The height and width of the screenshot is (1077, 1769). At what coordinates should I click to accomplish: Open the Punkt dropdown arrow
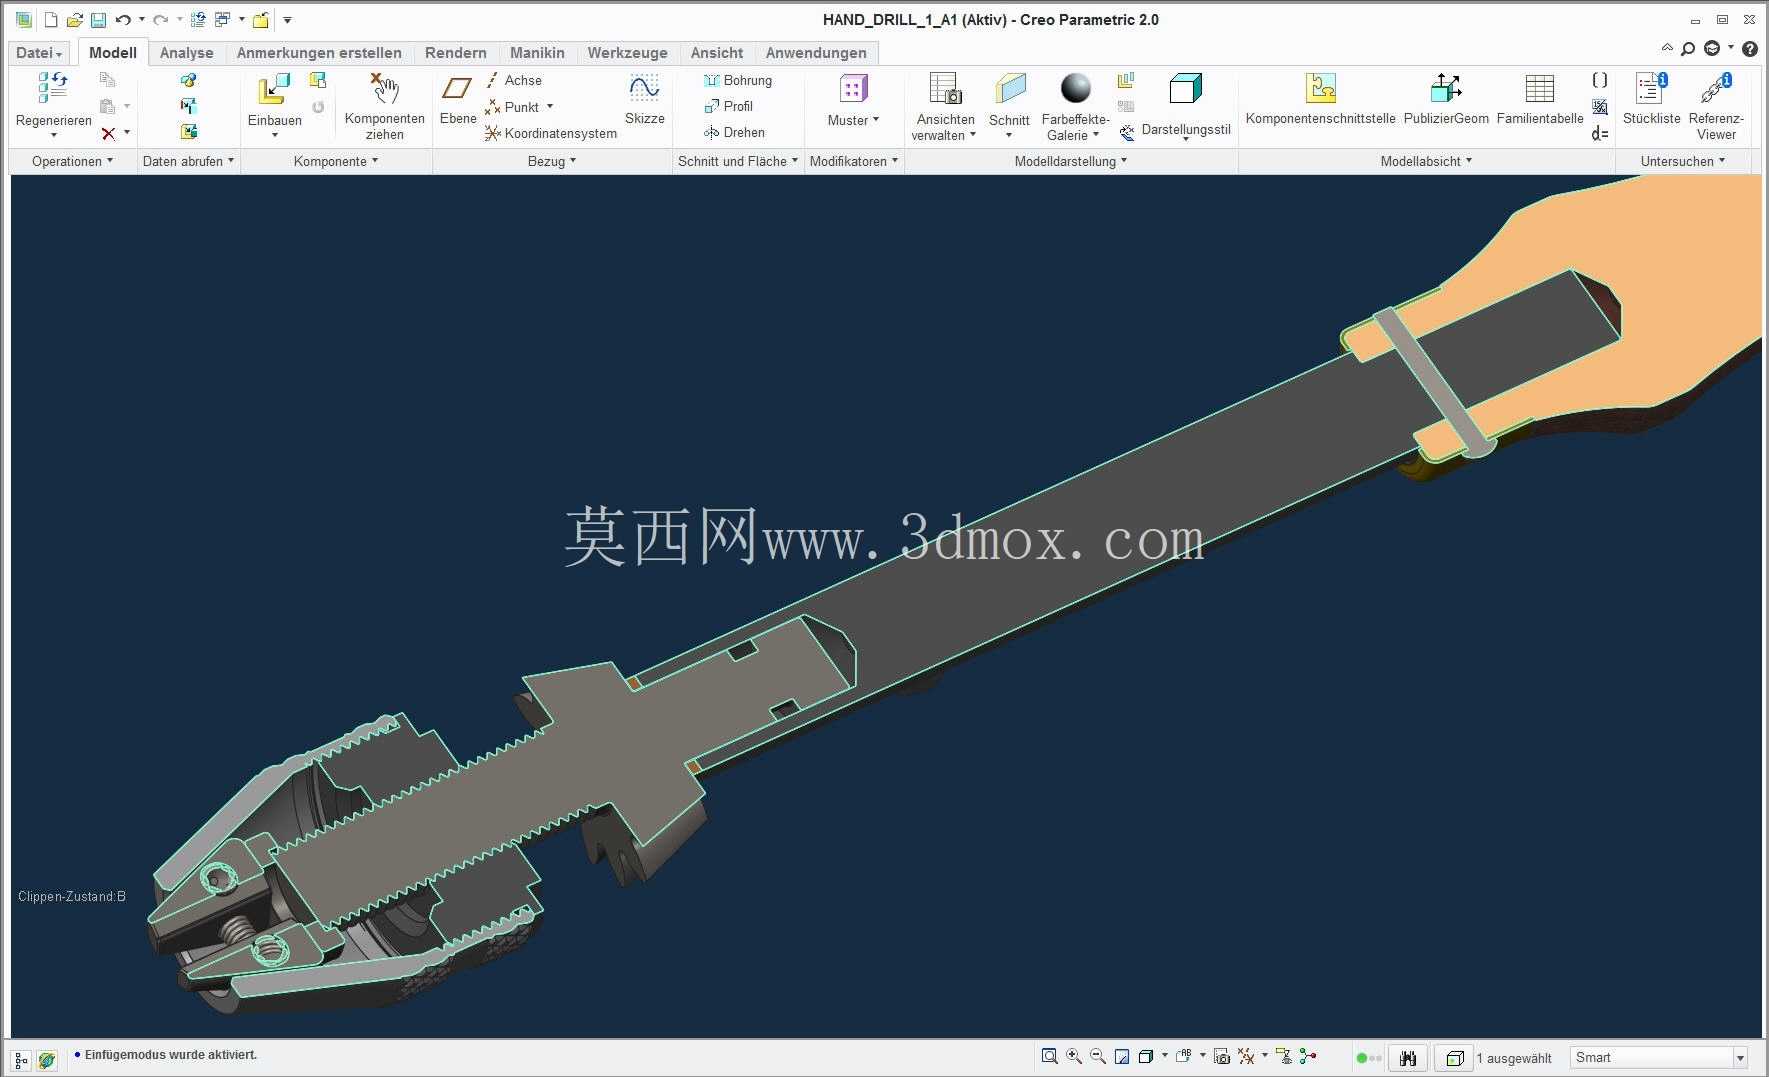(550, 107)
